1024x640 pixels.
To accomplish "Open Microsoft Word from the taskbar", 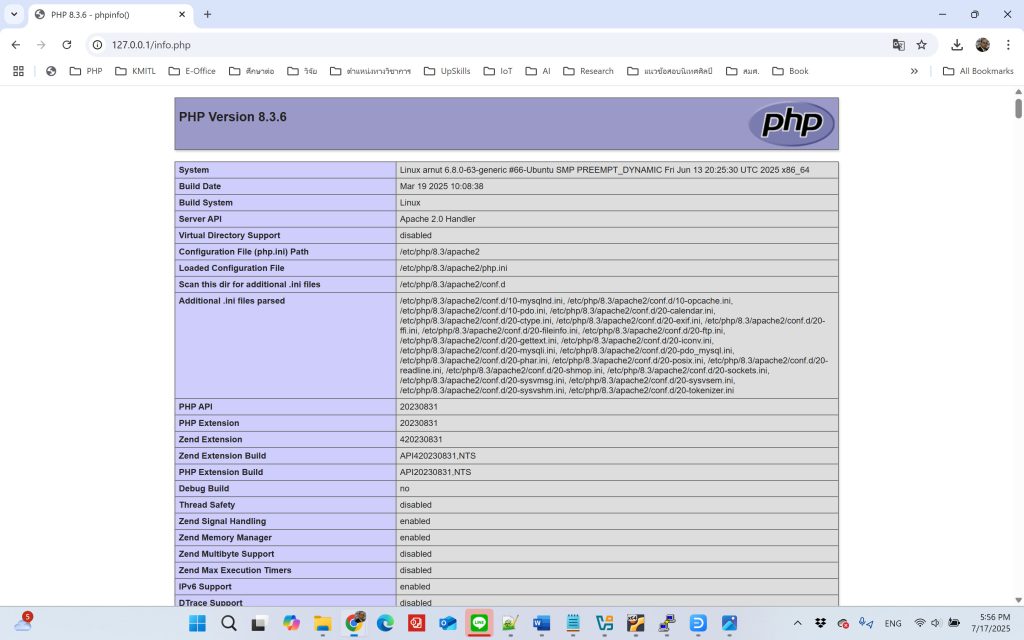I will click(541, 623).
